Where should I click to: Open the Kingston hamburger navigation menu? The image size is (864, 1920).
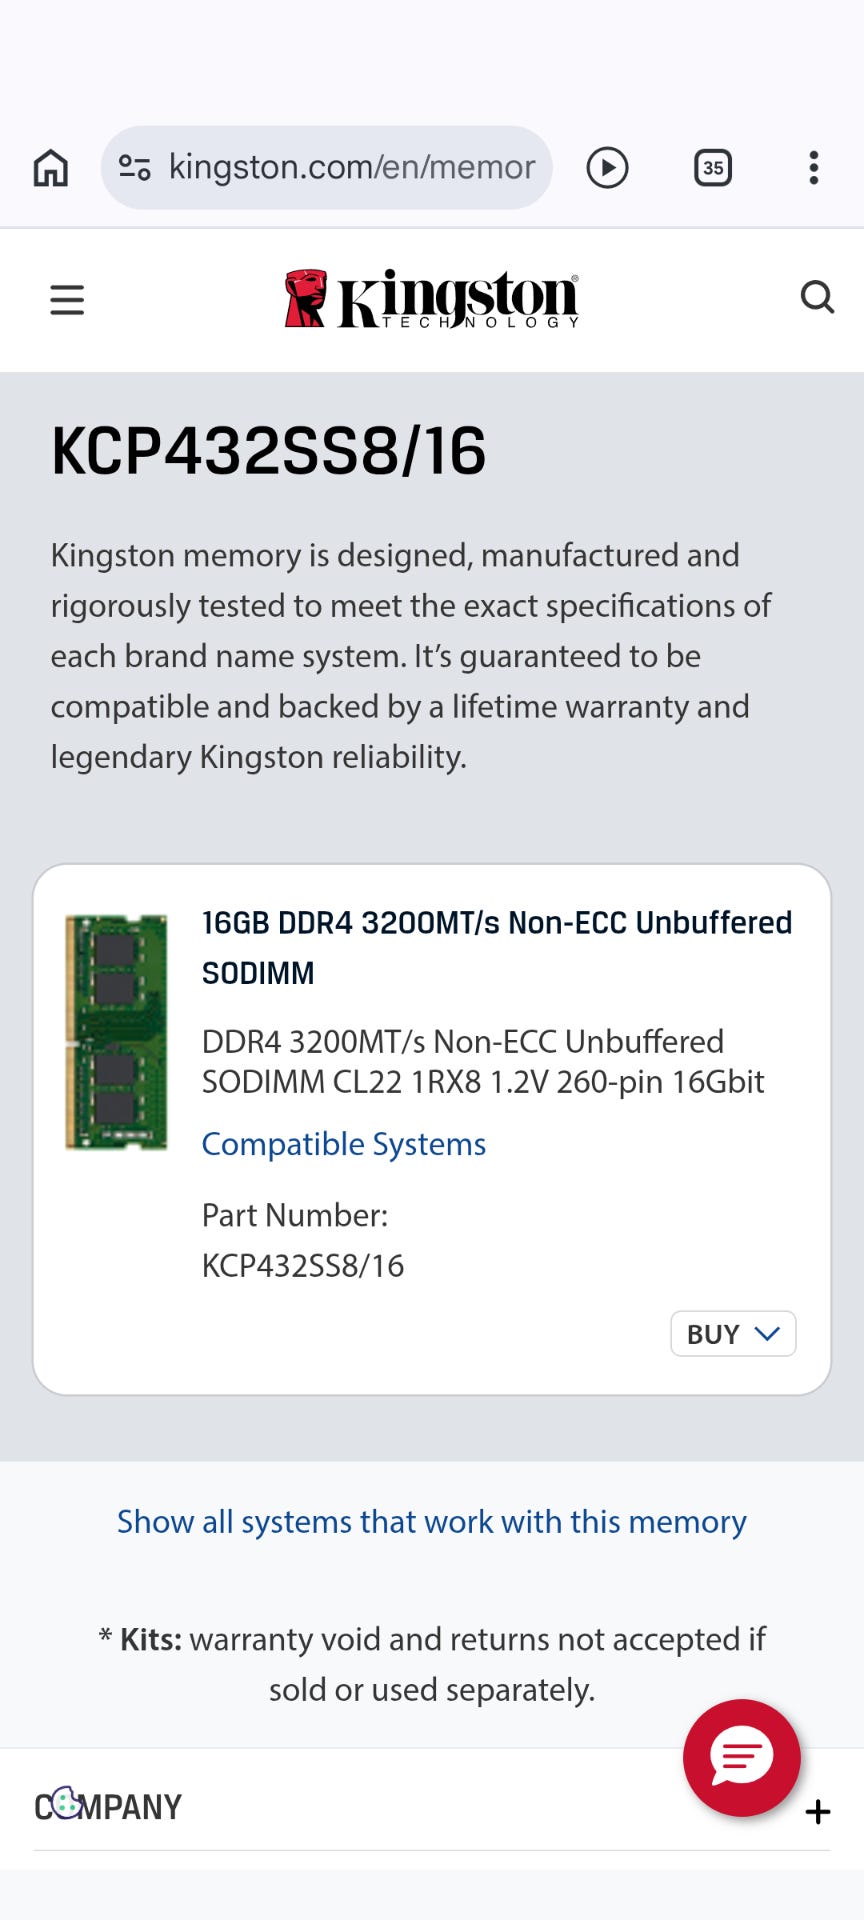pos(67,300)
